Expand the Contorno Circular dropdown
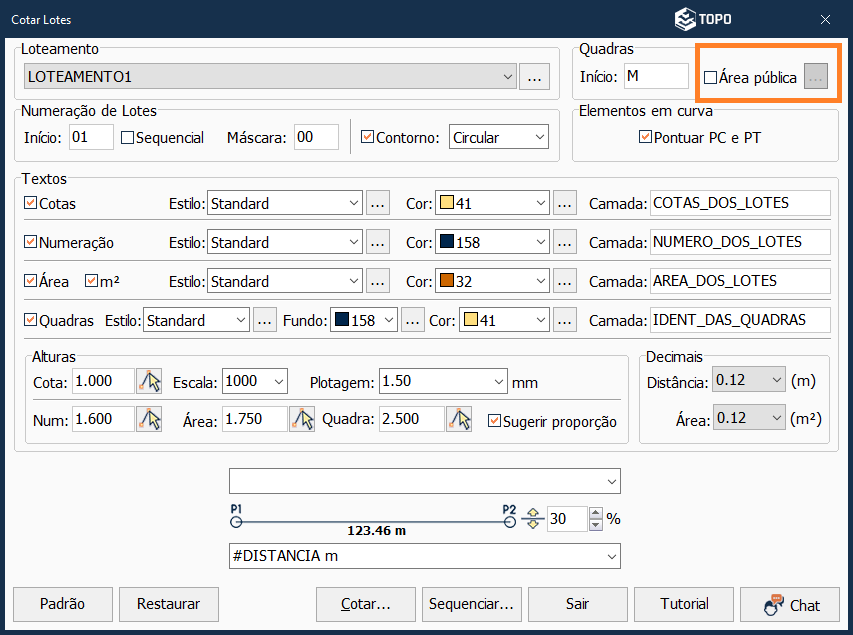The image size is (853, 635). [499, 138]
